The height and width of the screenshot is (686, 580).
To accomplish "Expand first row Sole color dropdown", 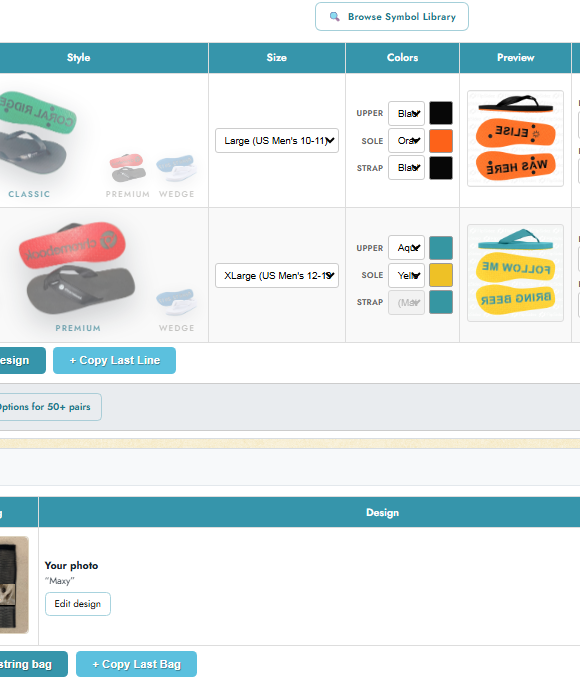I will [x=406, y=140].
